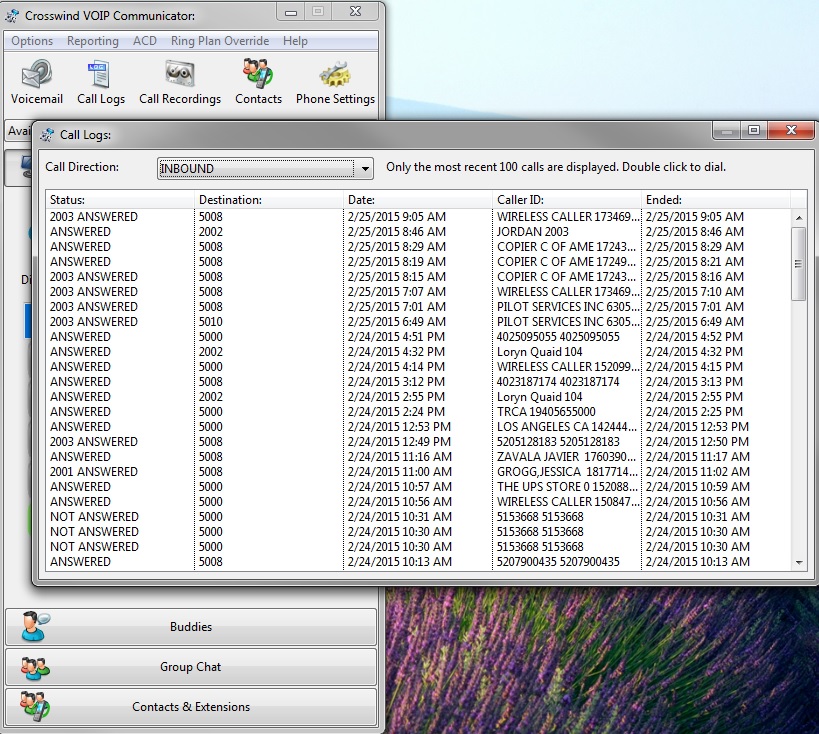Click the Group Chat panel icon

pyautogui.click(x=36, y=667)
